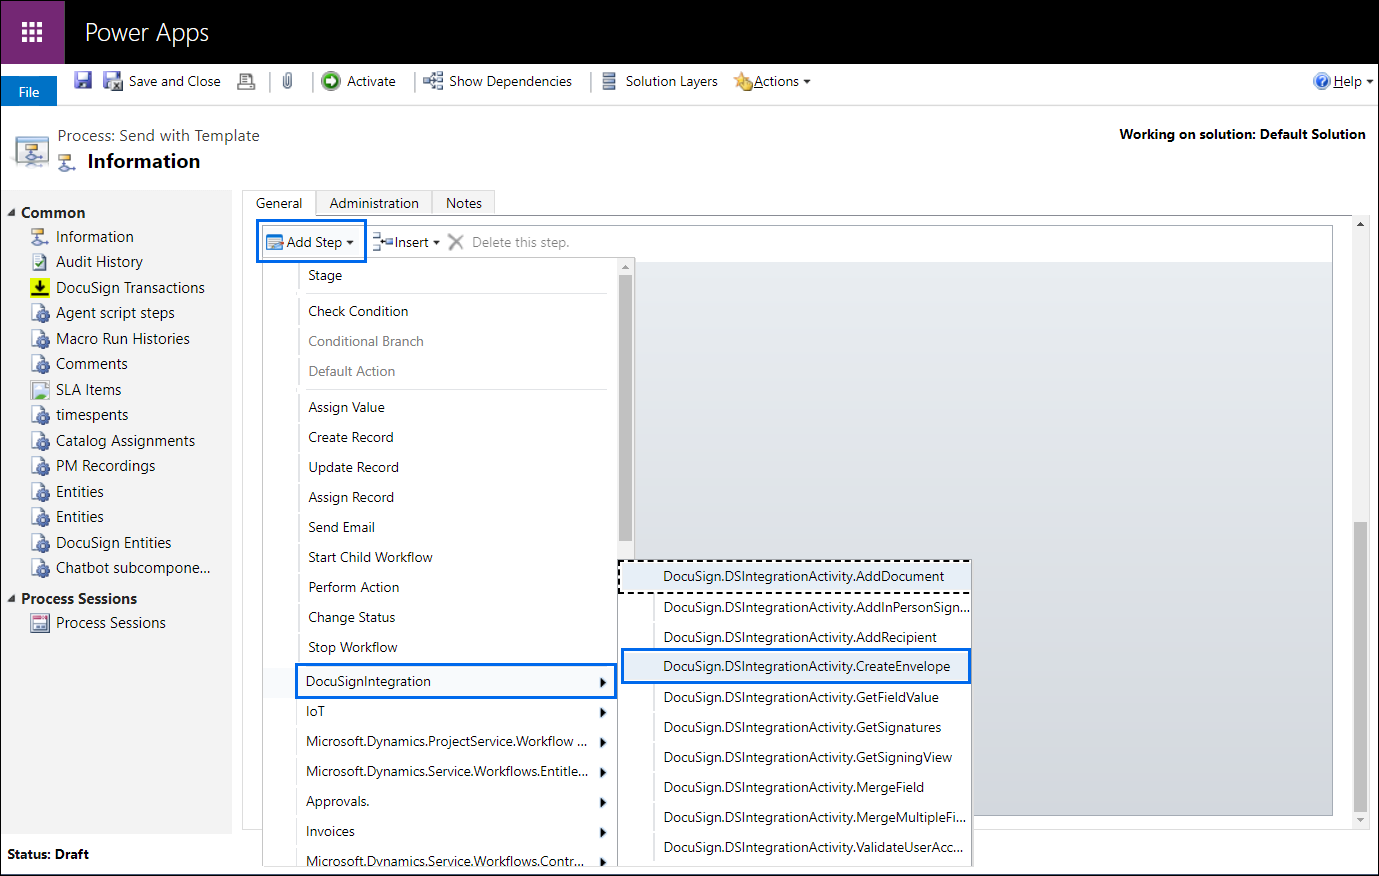This screenshot has width=1379, height=876.
Task: Choose AddRecipient from DocuSign submenu
Action: pos(800,637)
